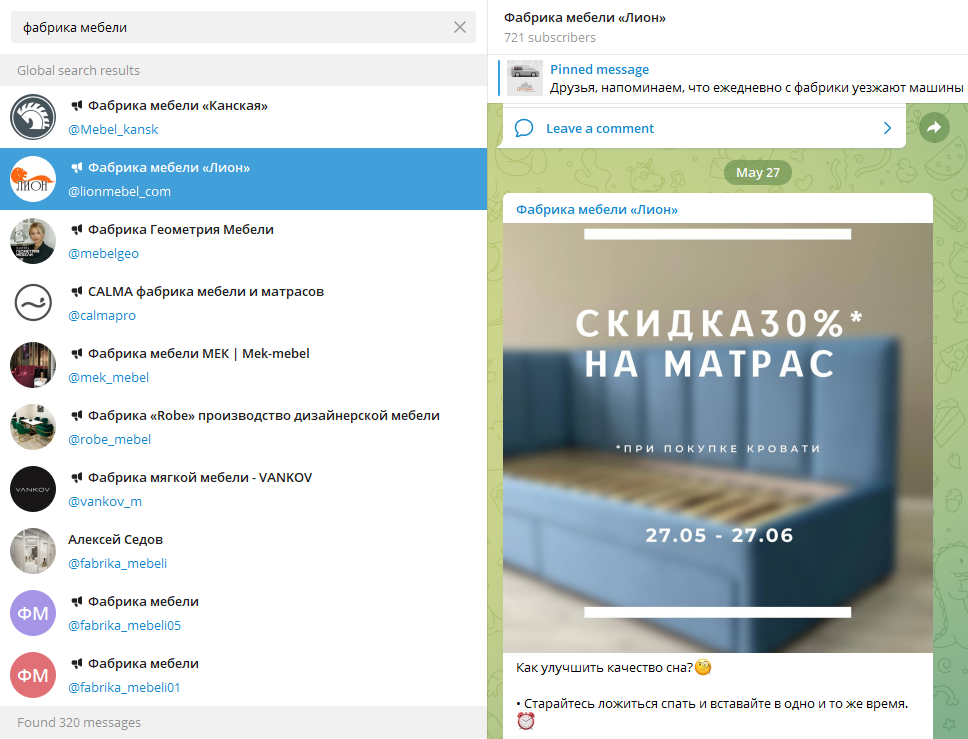This screenshot has width=968, height=739.
Task: Select Фабрика Геометрия Мебели result
Action: coord(243,241)
